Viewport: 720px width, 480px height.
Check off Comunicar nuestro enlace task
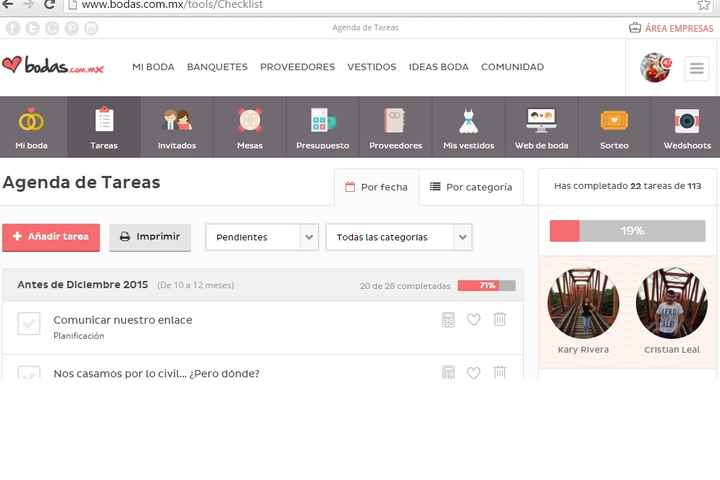(29, 323)
